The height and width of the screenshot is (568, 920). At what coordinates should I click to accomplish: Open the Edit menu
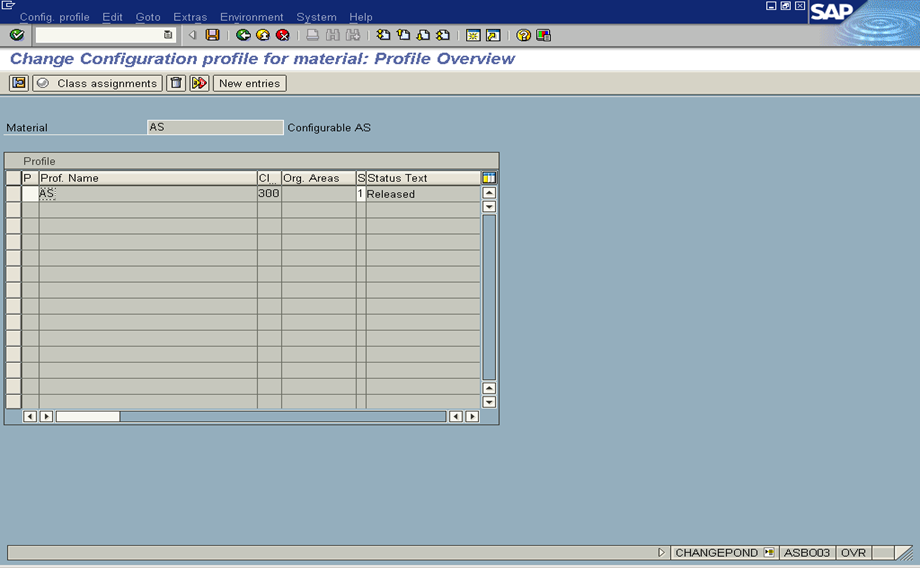pyautogui.click(x=112, y=17)
